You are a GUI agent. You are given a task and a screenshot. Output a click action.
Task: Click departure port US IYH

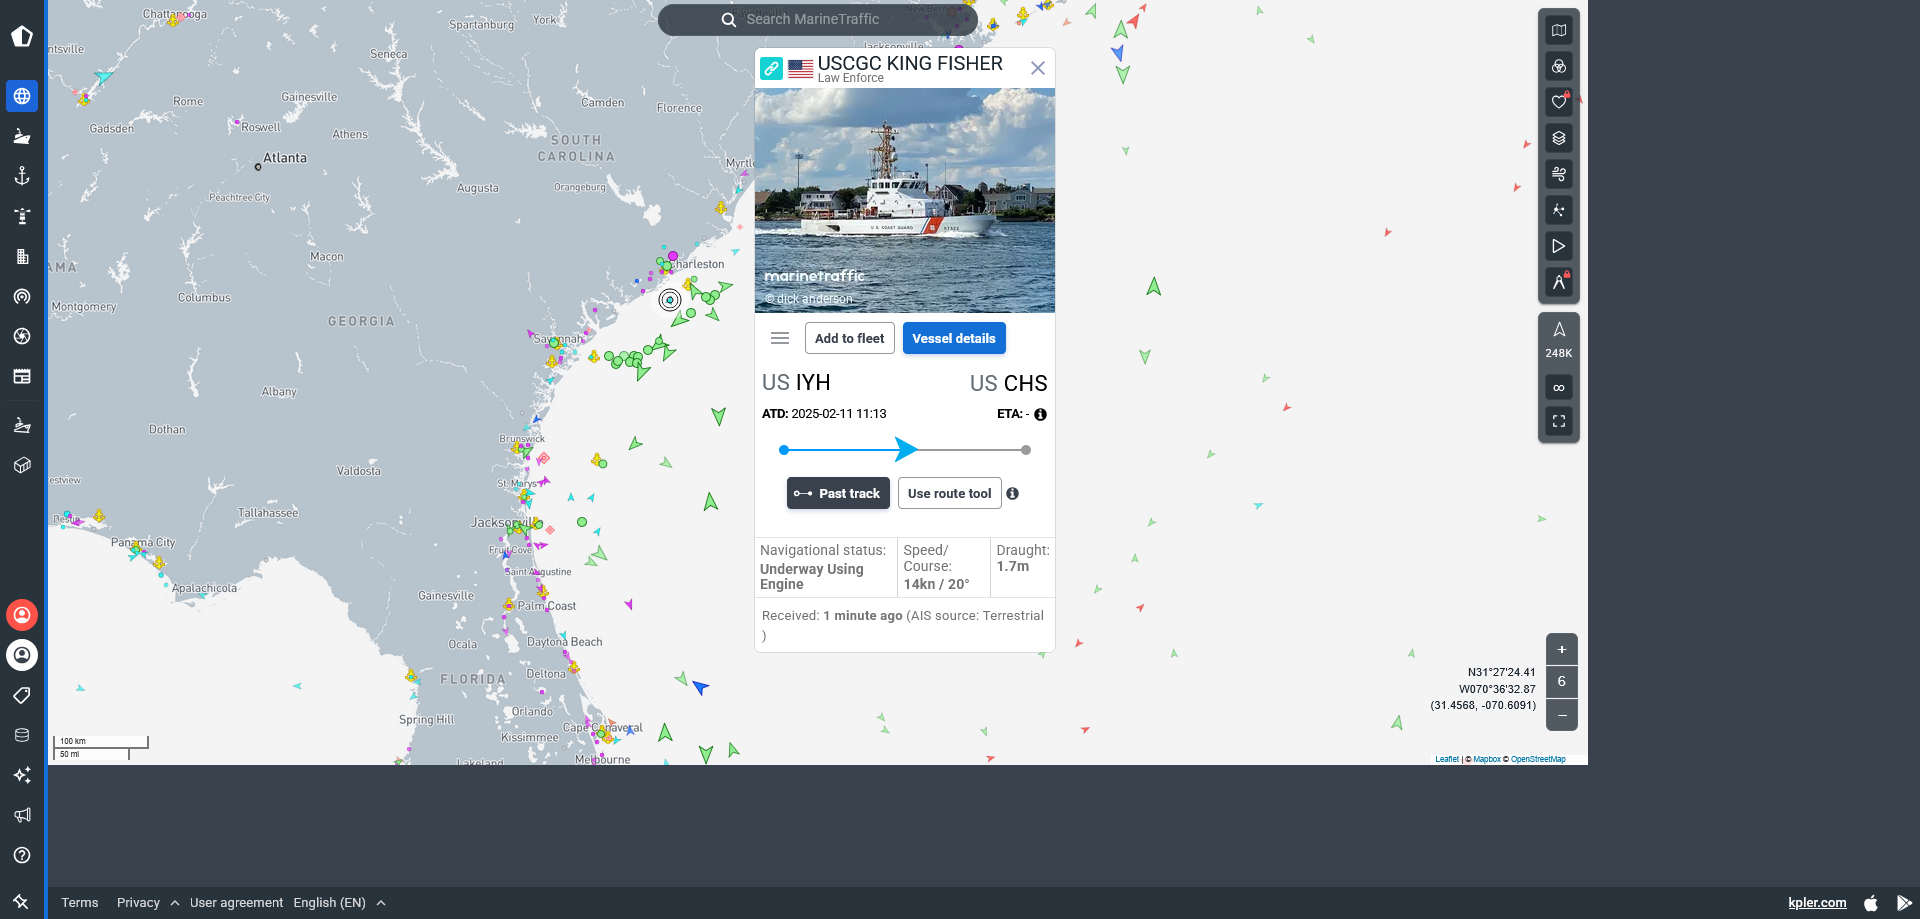pos(796,383)
